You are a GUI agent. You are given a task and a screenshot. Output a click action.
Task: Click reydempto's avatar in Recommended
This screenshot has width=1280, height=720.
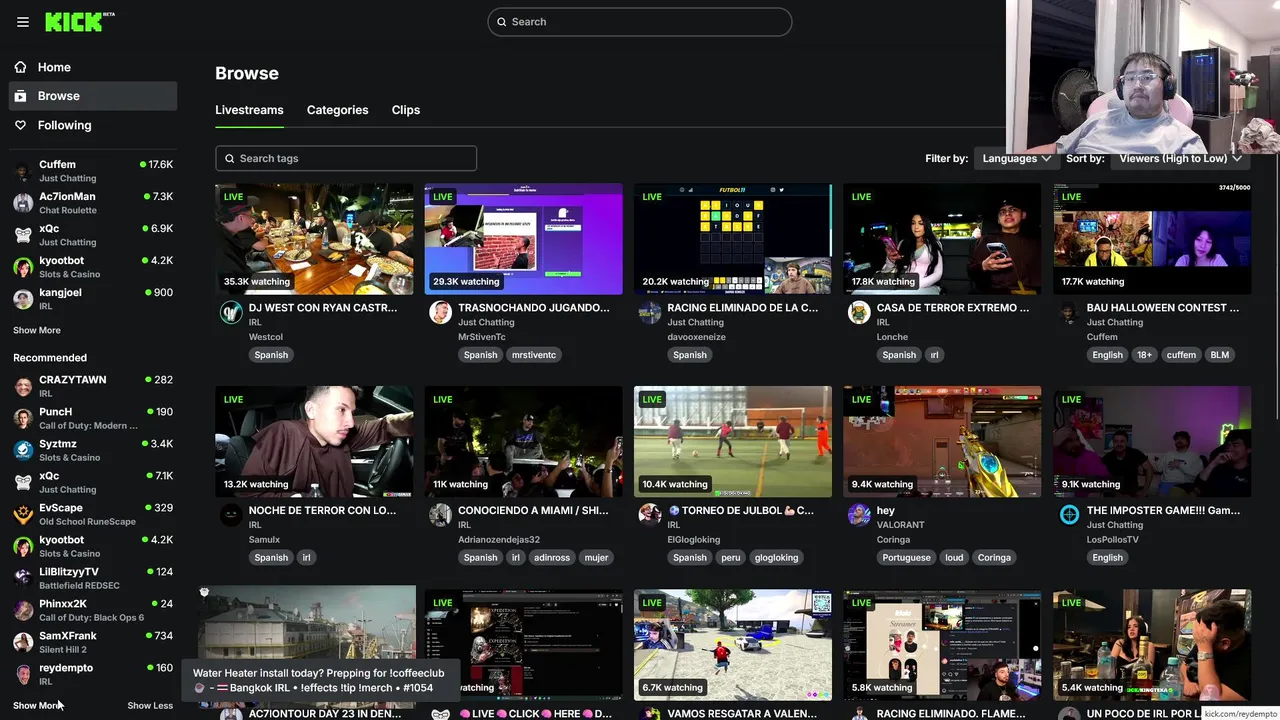(23, 674)
